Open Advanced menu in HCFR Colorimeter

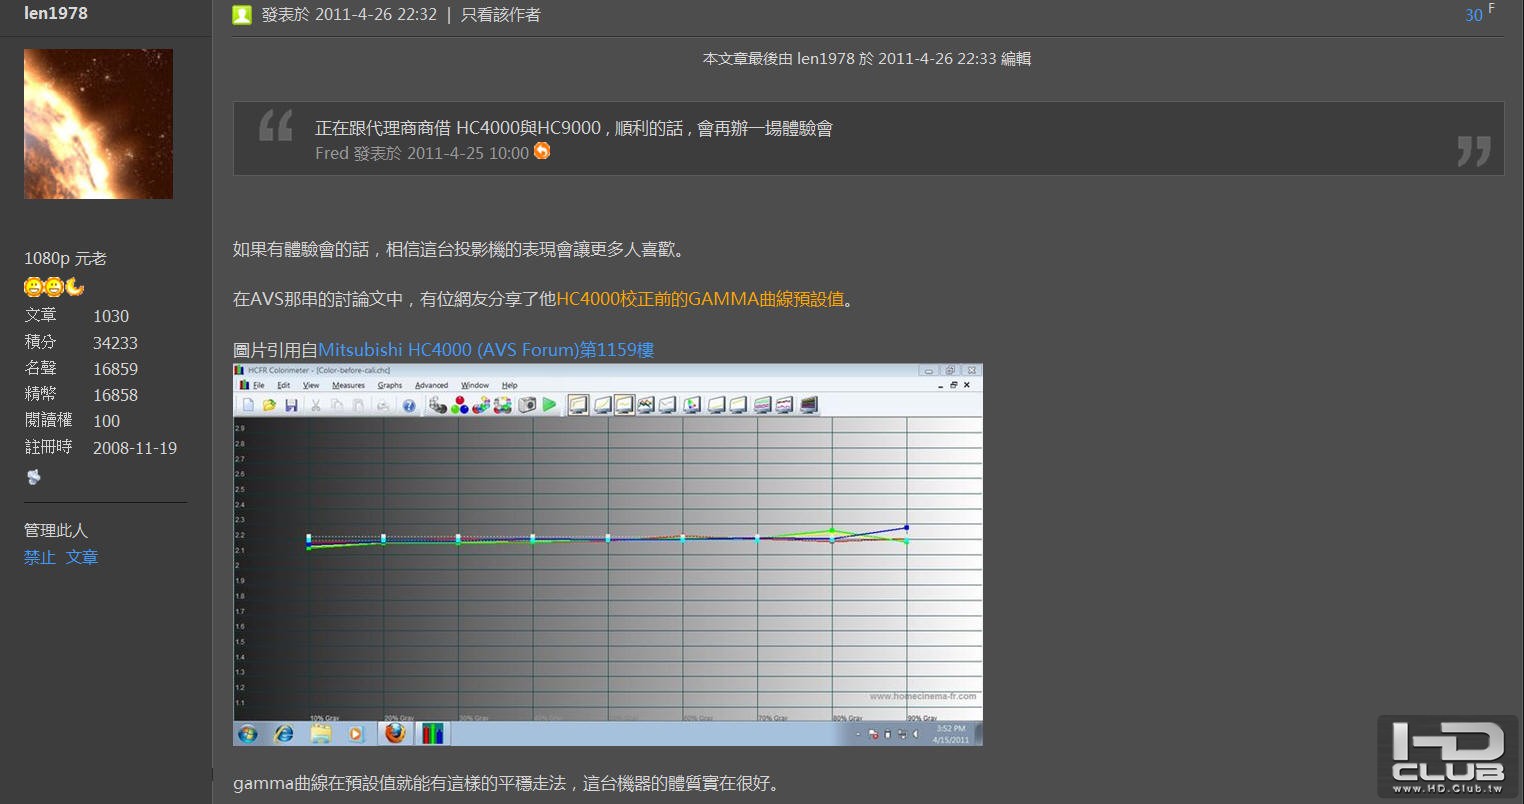pyautogui.click(x=431, y=385)
